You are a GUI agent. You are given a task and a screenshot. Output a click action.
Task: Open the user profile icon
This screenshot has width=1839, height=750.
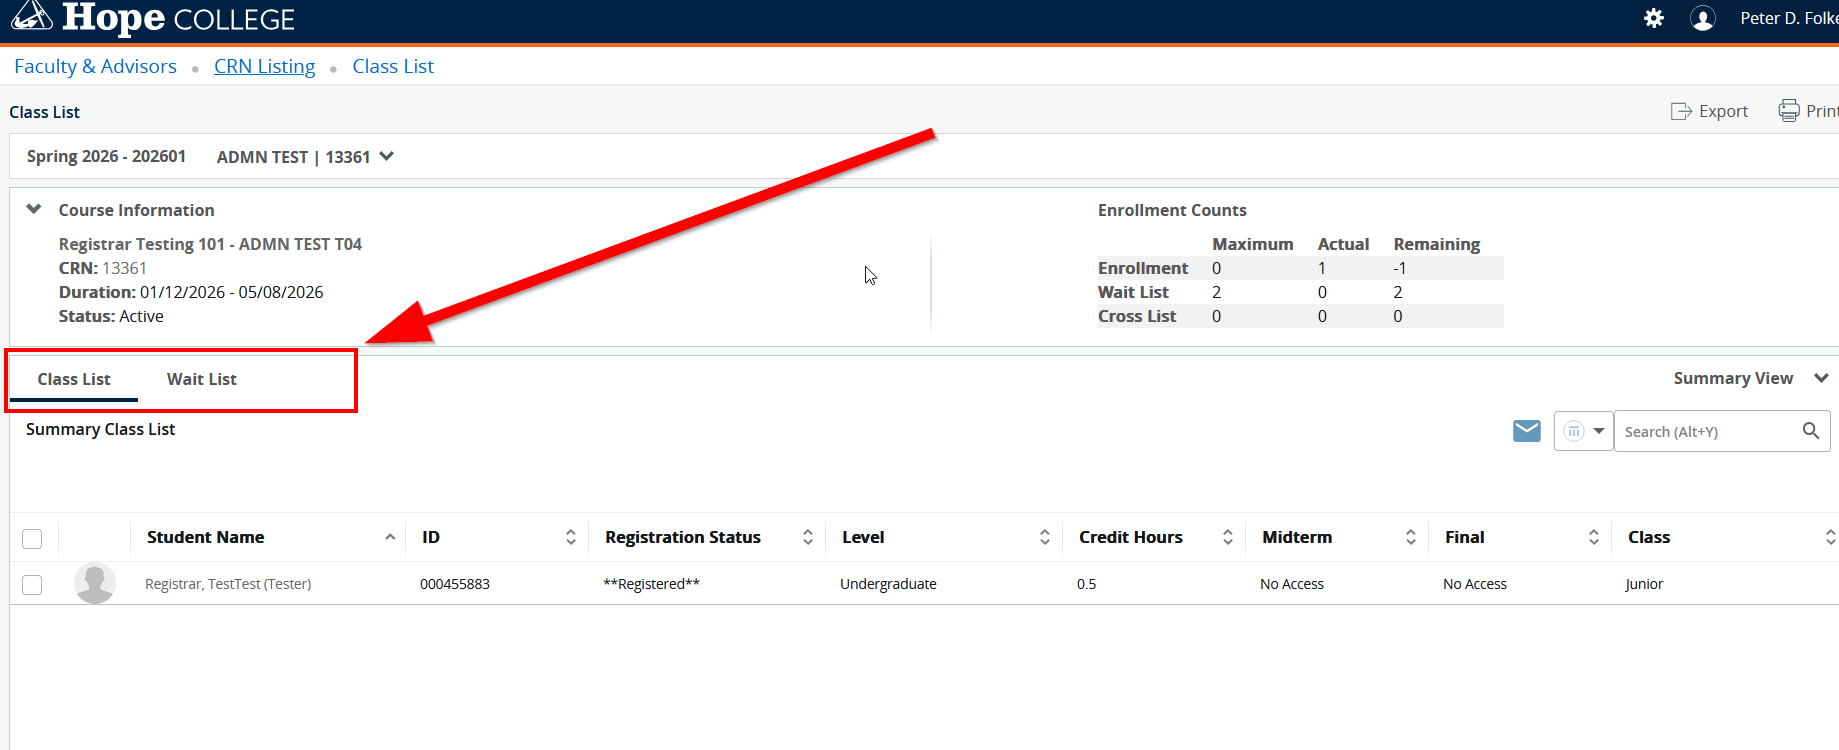[x=1703, y=18]
